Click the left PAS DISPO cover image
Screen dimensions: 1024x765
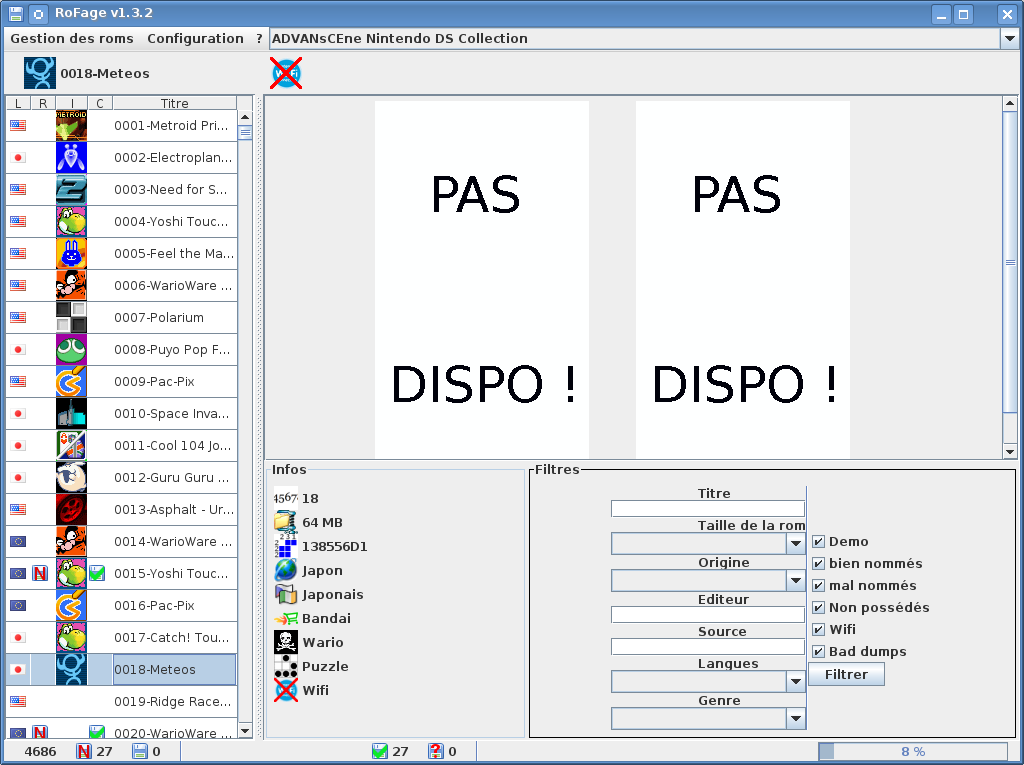point(482,280)
